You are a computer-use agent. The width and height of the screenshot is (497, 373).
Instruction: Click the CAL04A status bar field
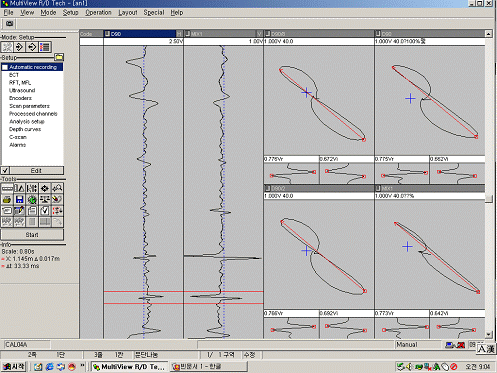[27, 345]
